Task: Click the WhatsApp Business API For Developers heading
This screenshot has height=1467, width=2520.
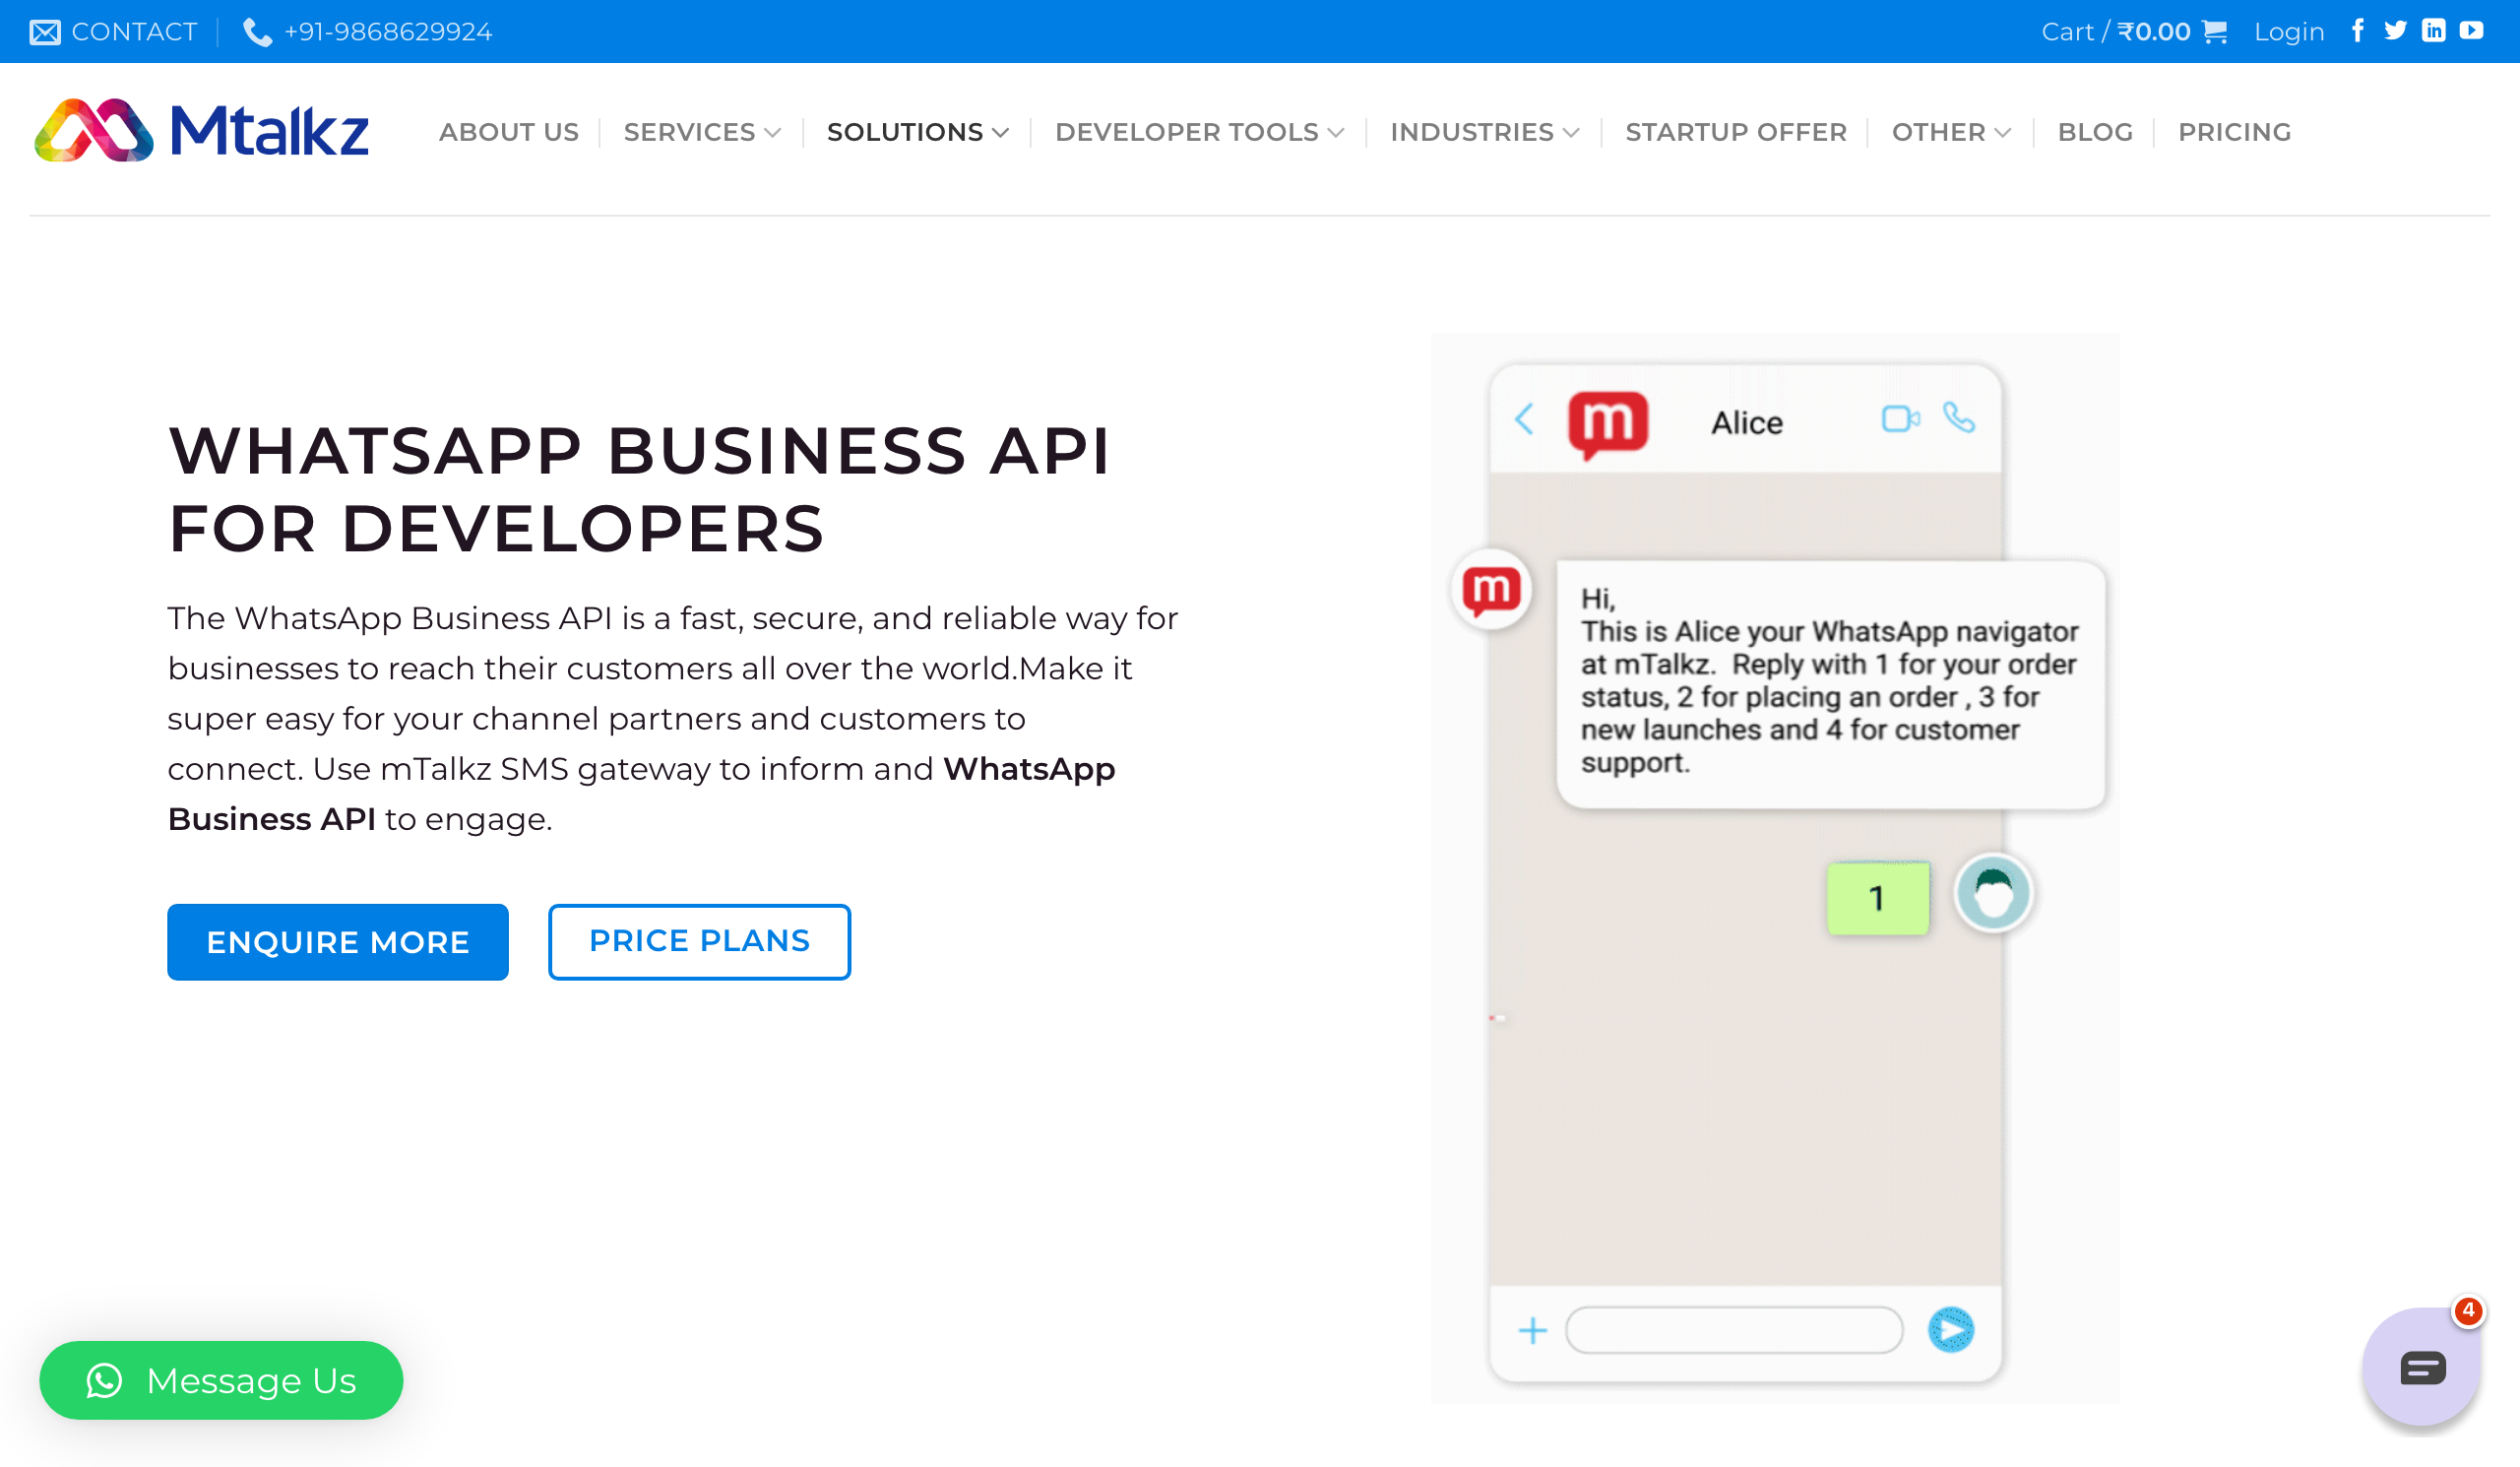Action: [639, 489]
